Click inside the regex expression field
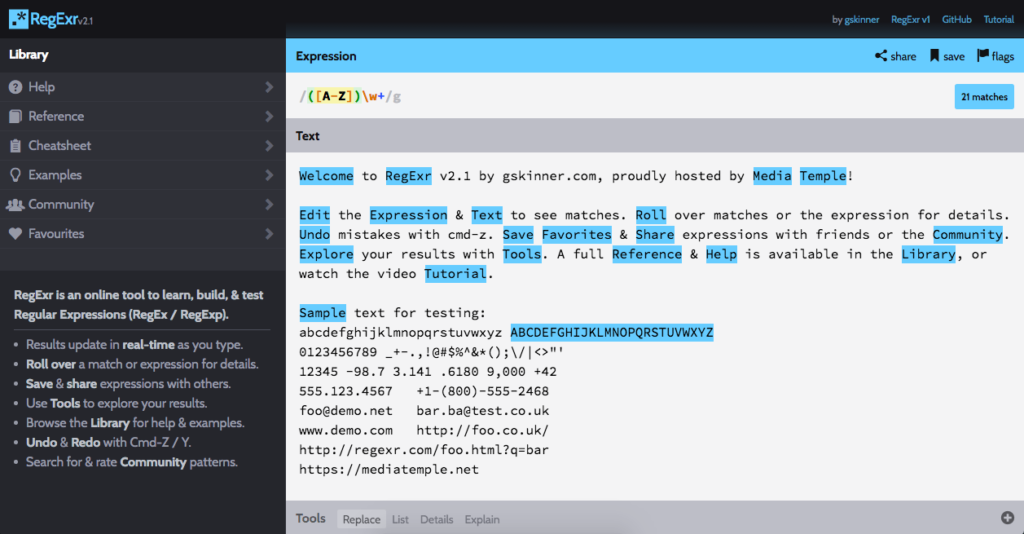Screen dimensions: 1024x534 click(x=600, y=97)
